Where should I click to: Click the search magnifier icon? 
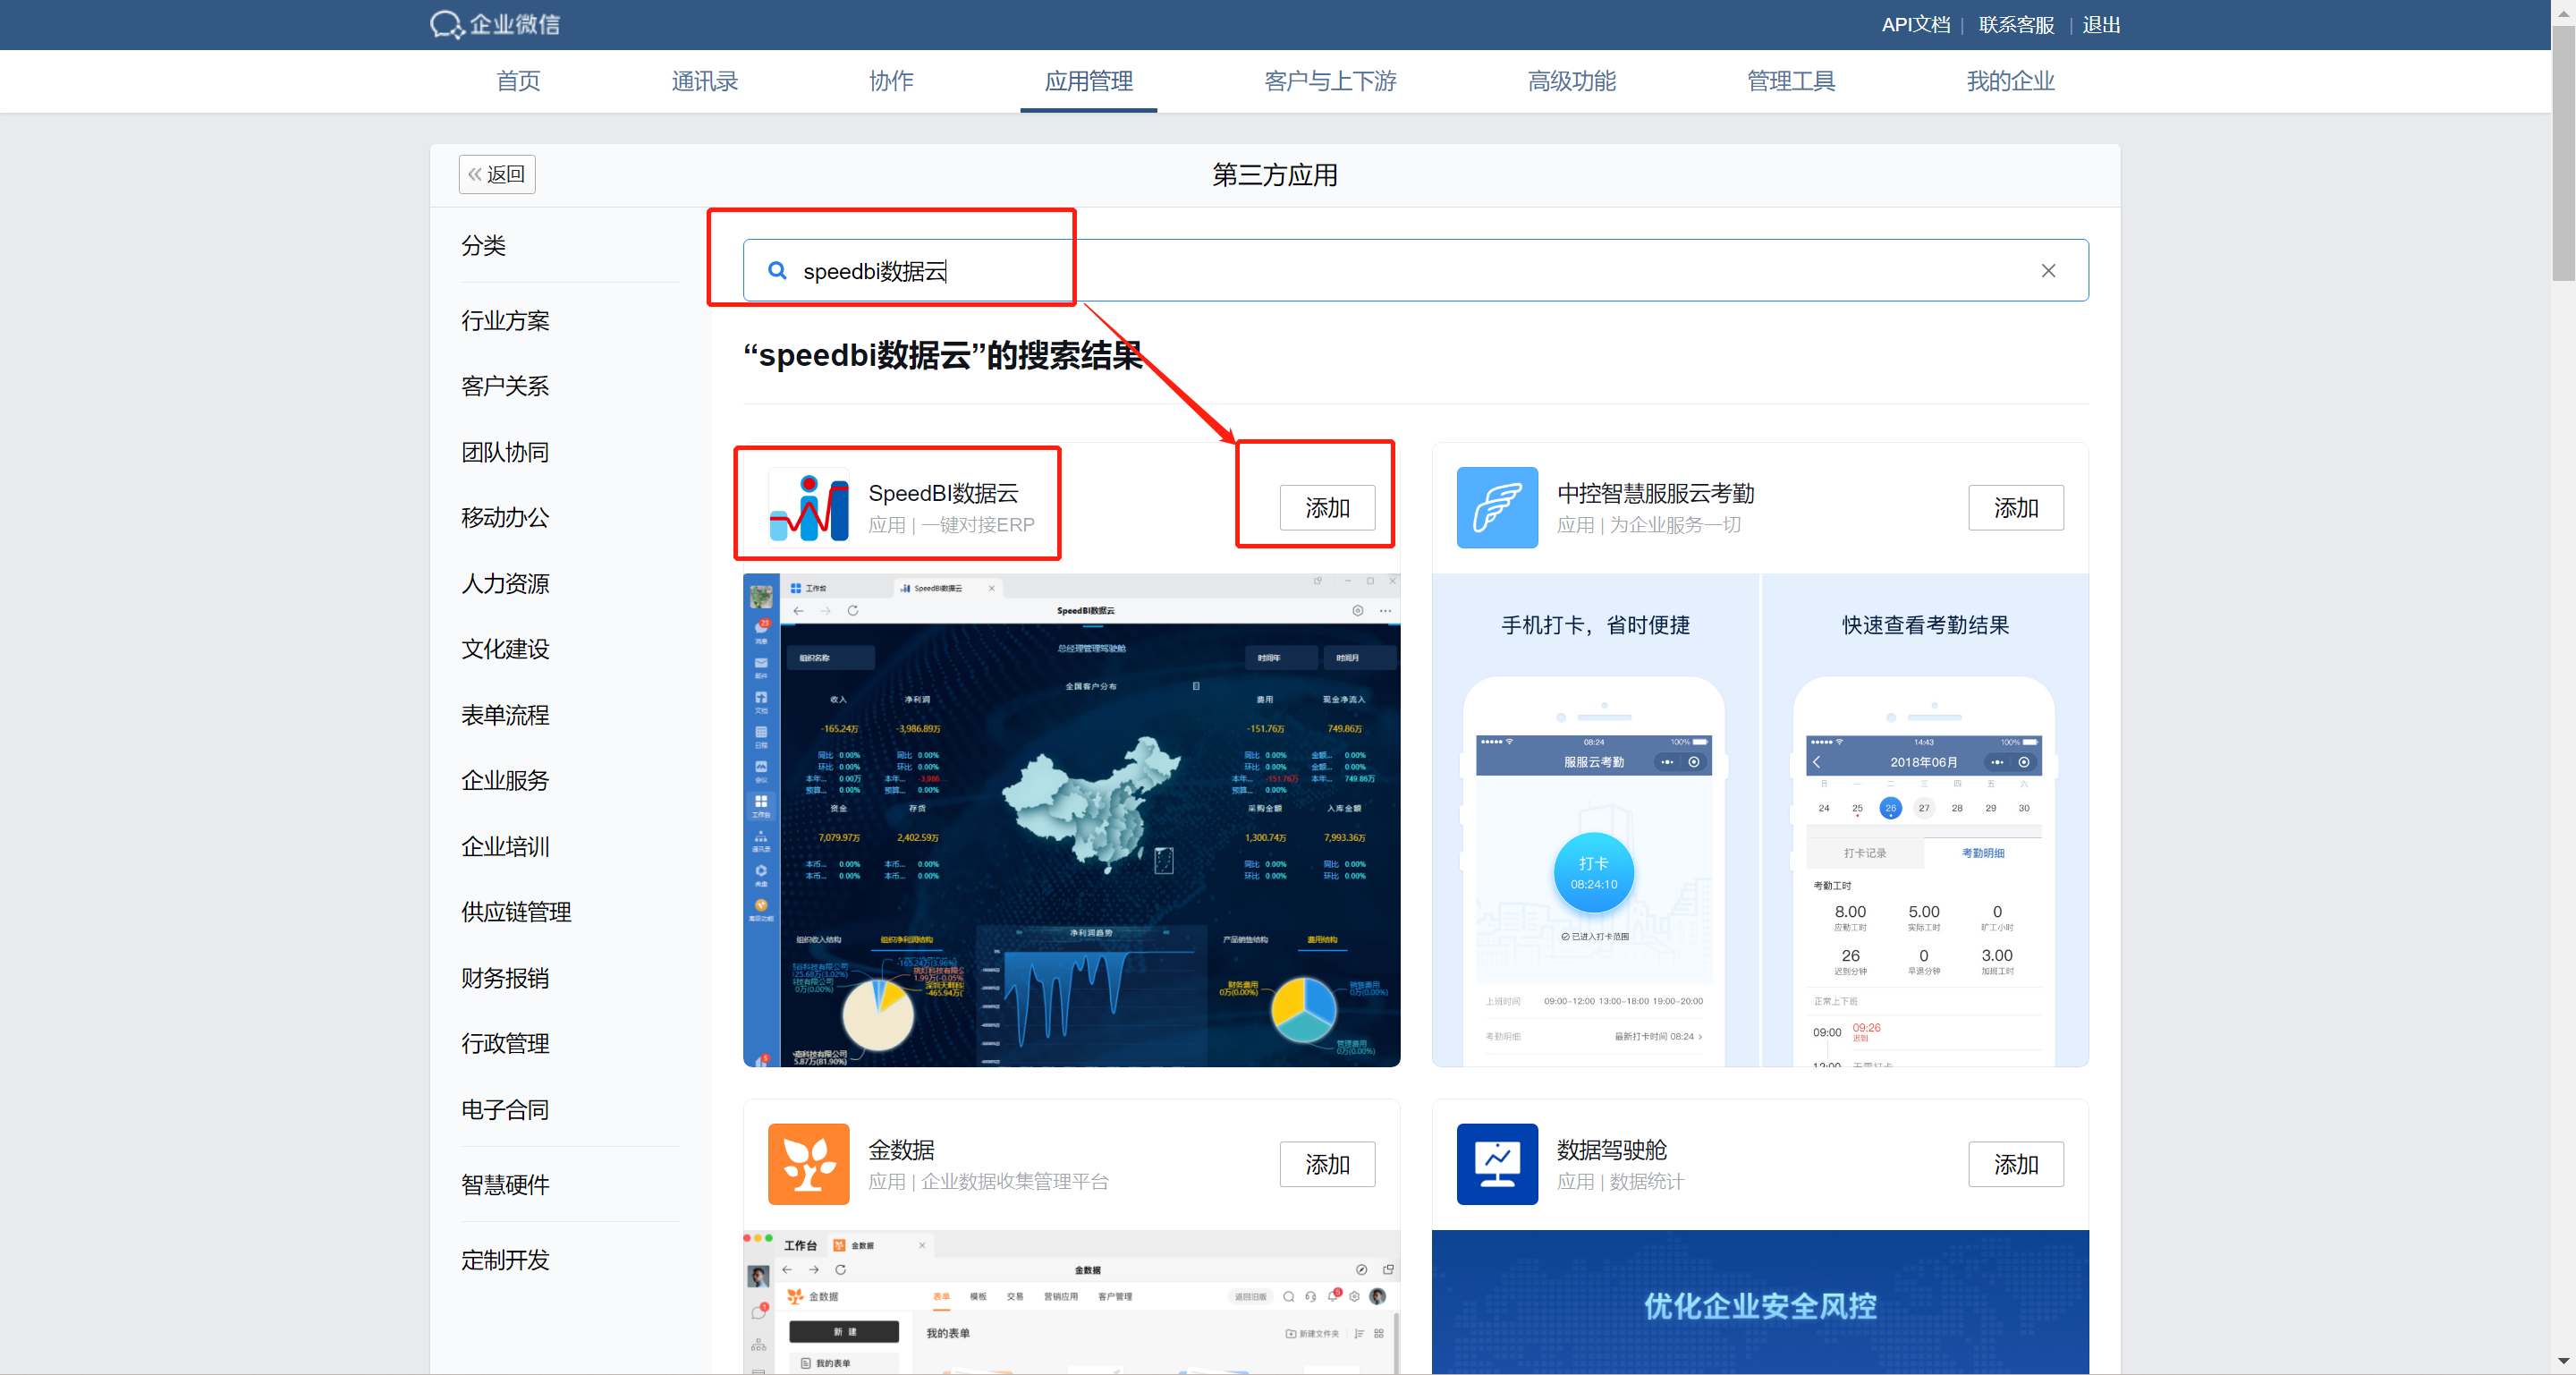pyautogui.click(x=776, y=270)
